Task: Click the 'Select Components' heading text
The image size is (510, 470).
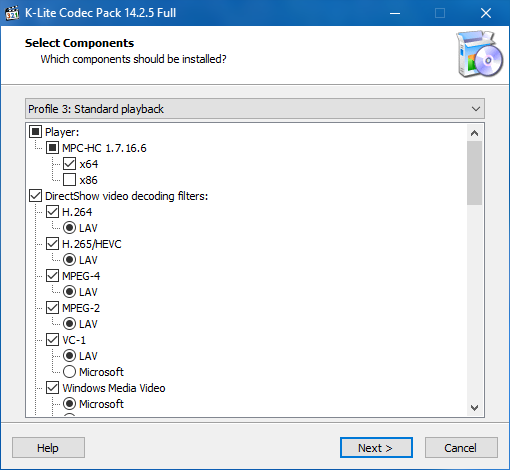Action: click(x=79, y=43)
